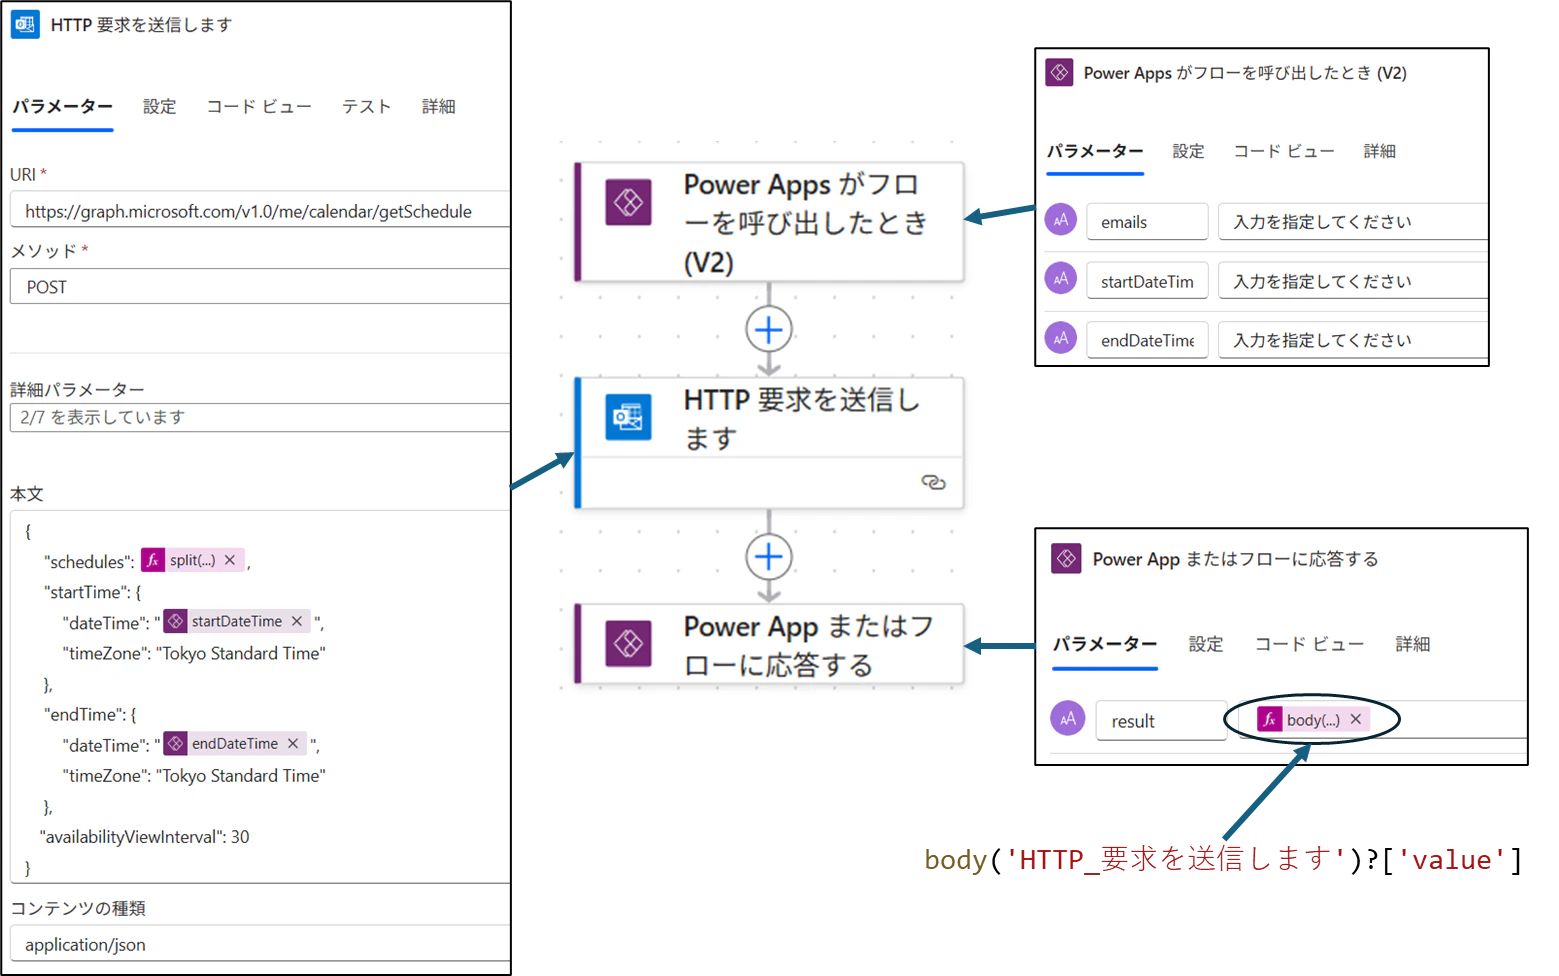Switch to 設定 tab in HTTP request panel

[x=160, y=106]
